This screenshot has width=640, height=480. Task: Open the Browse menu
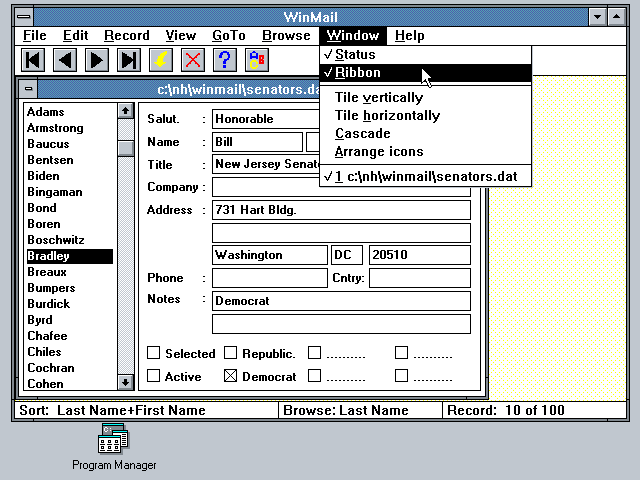(x=286, y=36)
